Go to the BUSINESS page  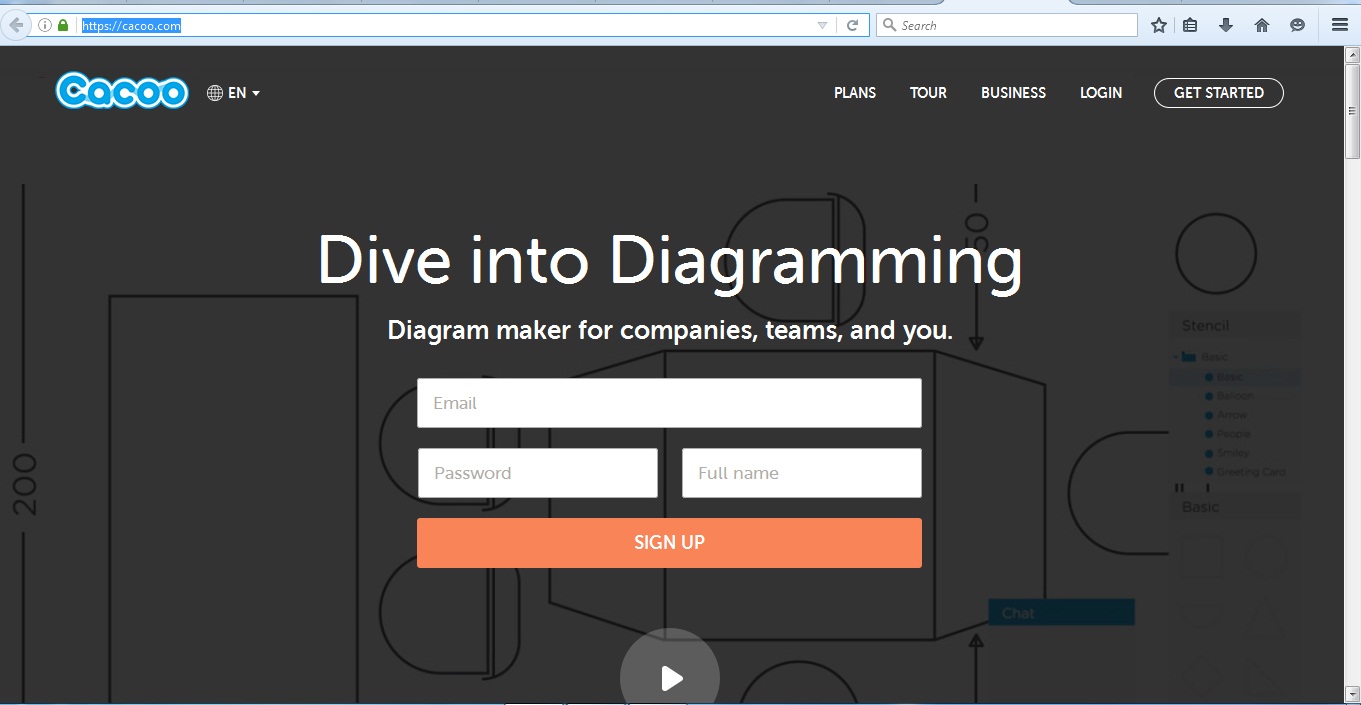(x=1013, y=93)
